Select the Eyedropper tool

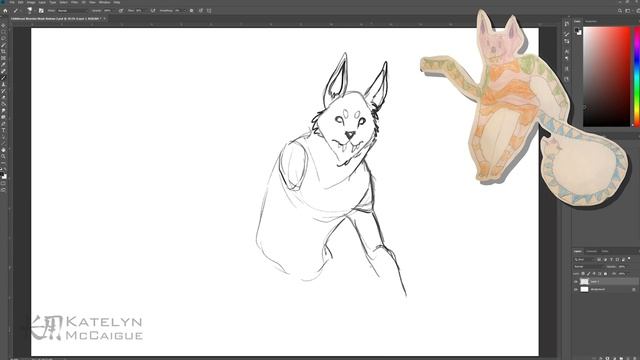(x=4, y=64)
